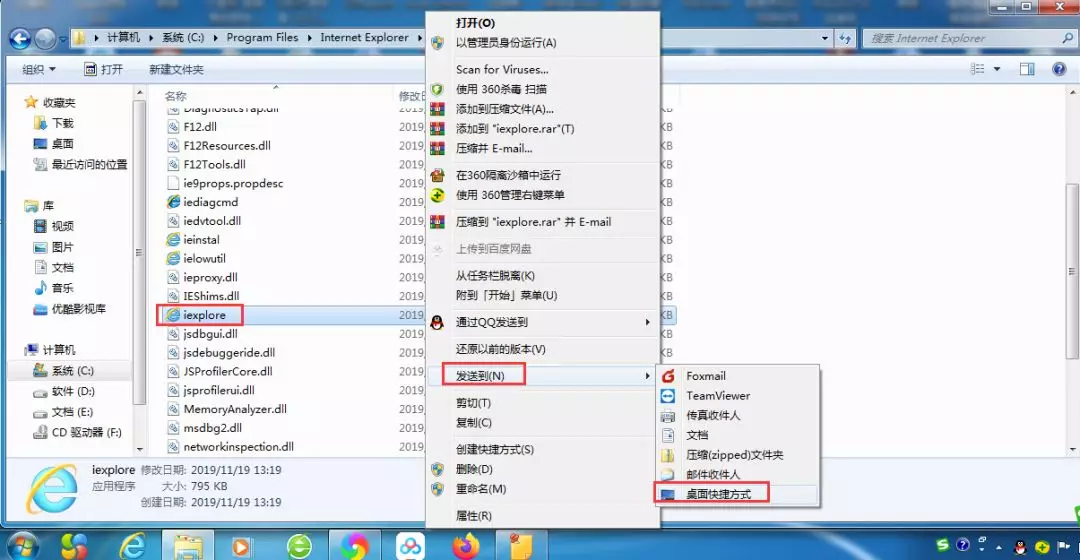Click the search magnifier icon
The width and height of the screenshot is (1080, 560).
click(1067, 39)
